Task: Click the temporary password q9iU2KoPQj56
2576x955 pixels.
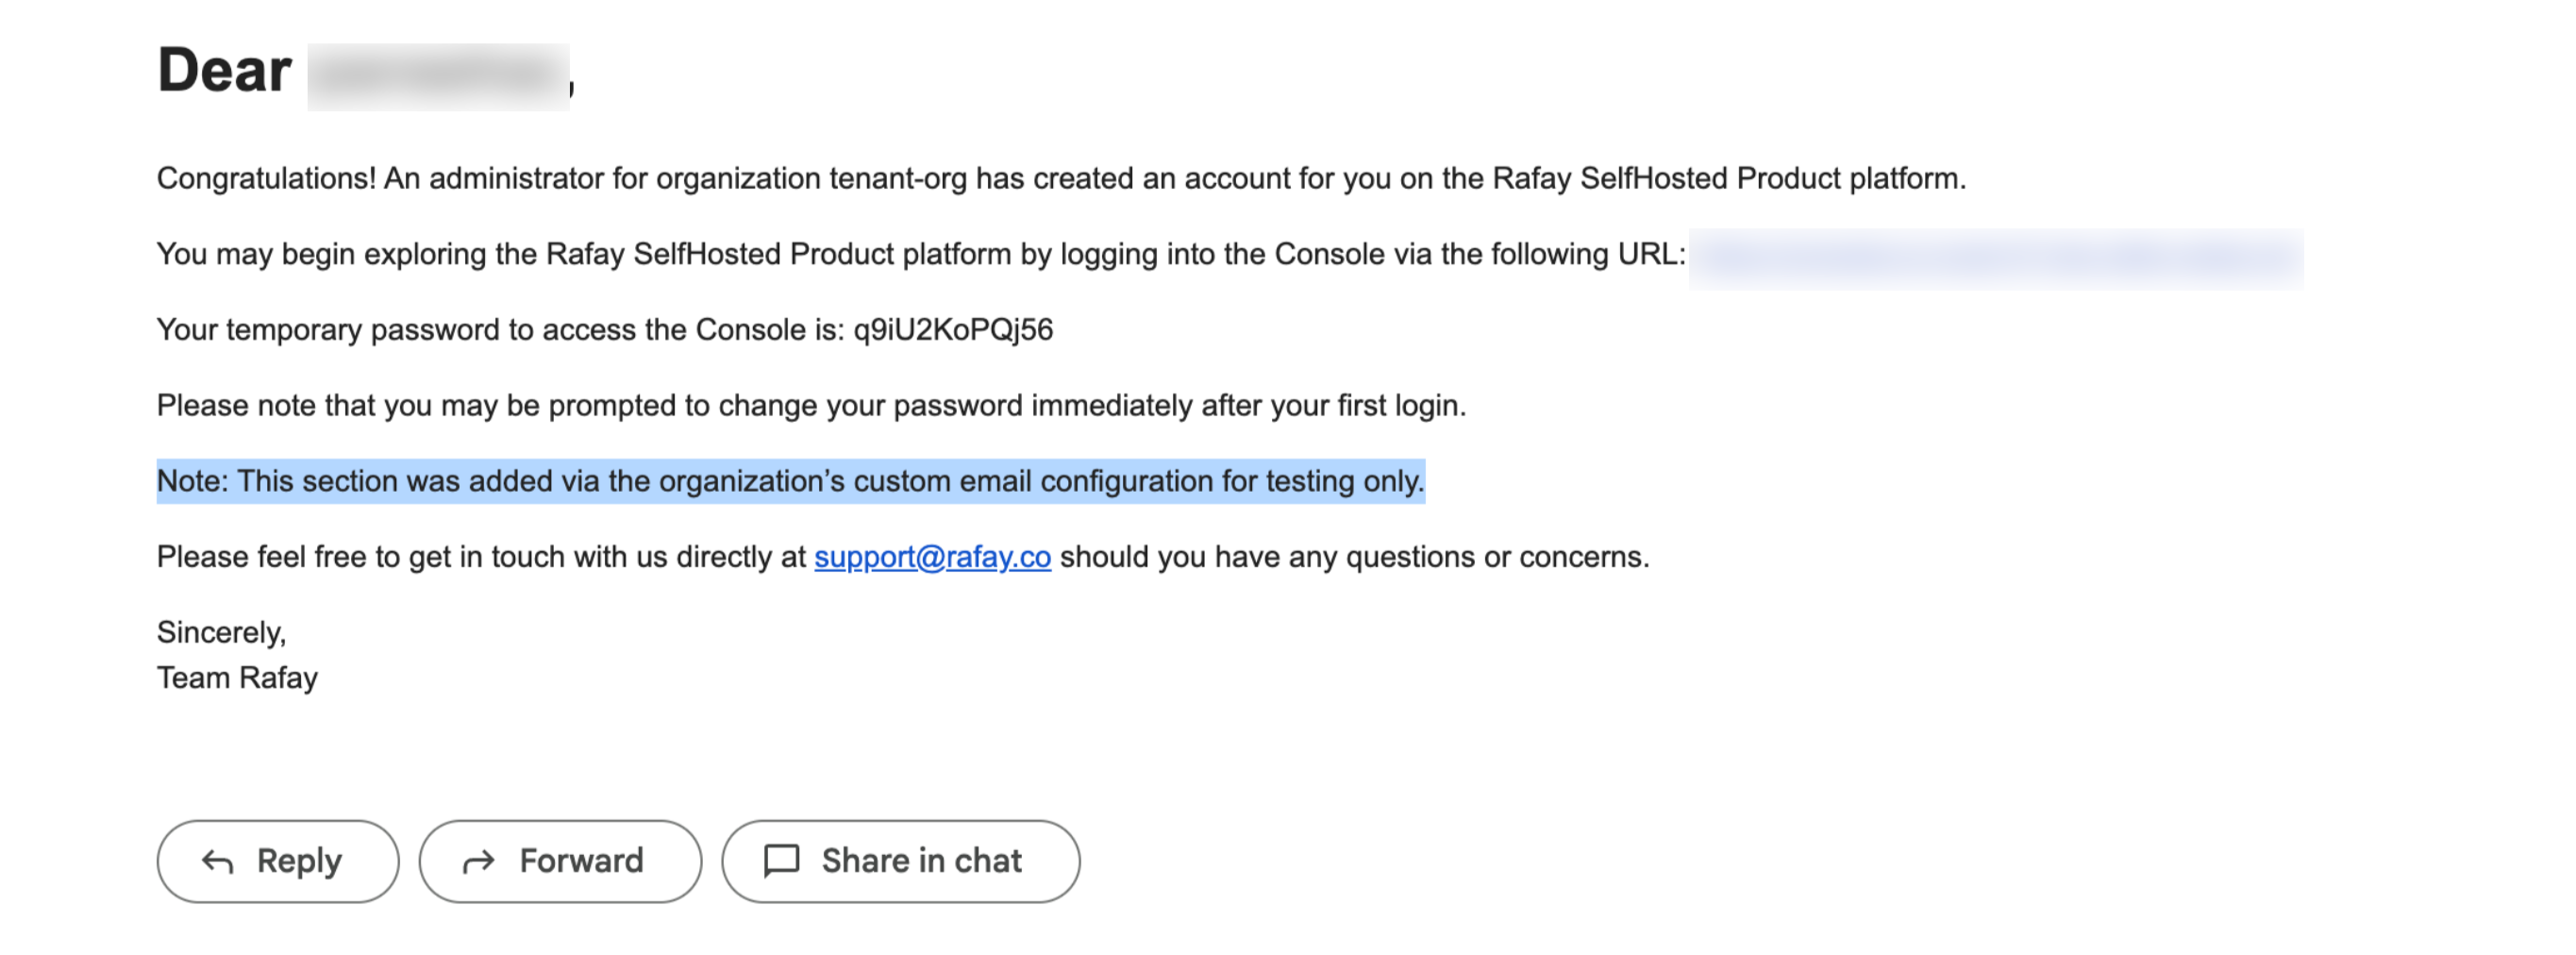Action: point(952,330)
